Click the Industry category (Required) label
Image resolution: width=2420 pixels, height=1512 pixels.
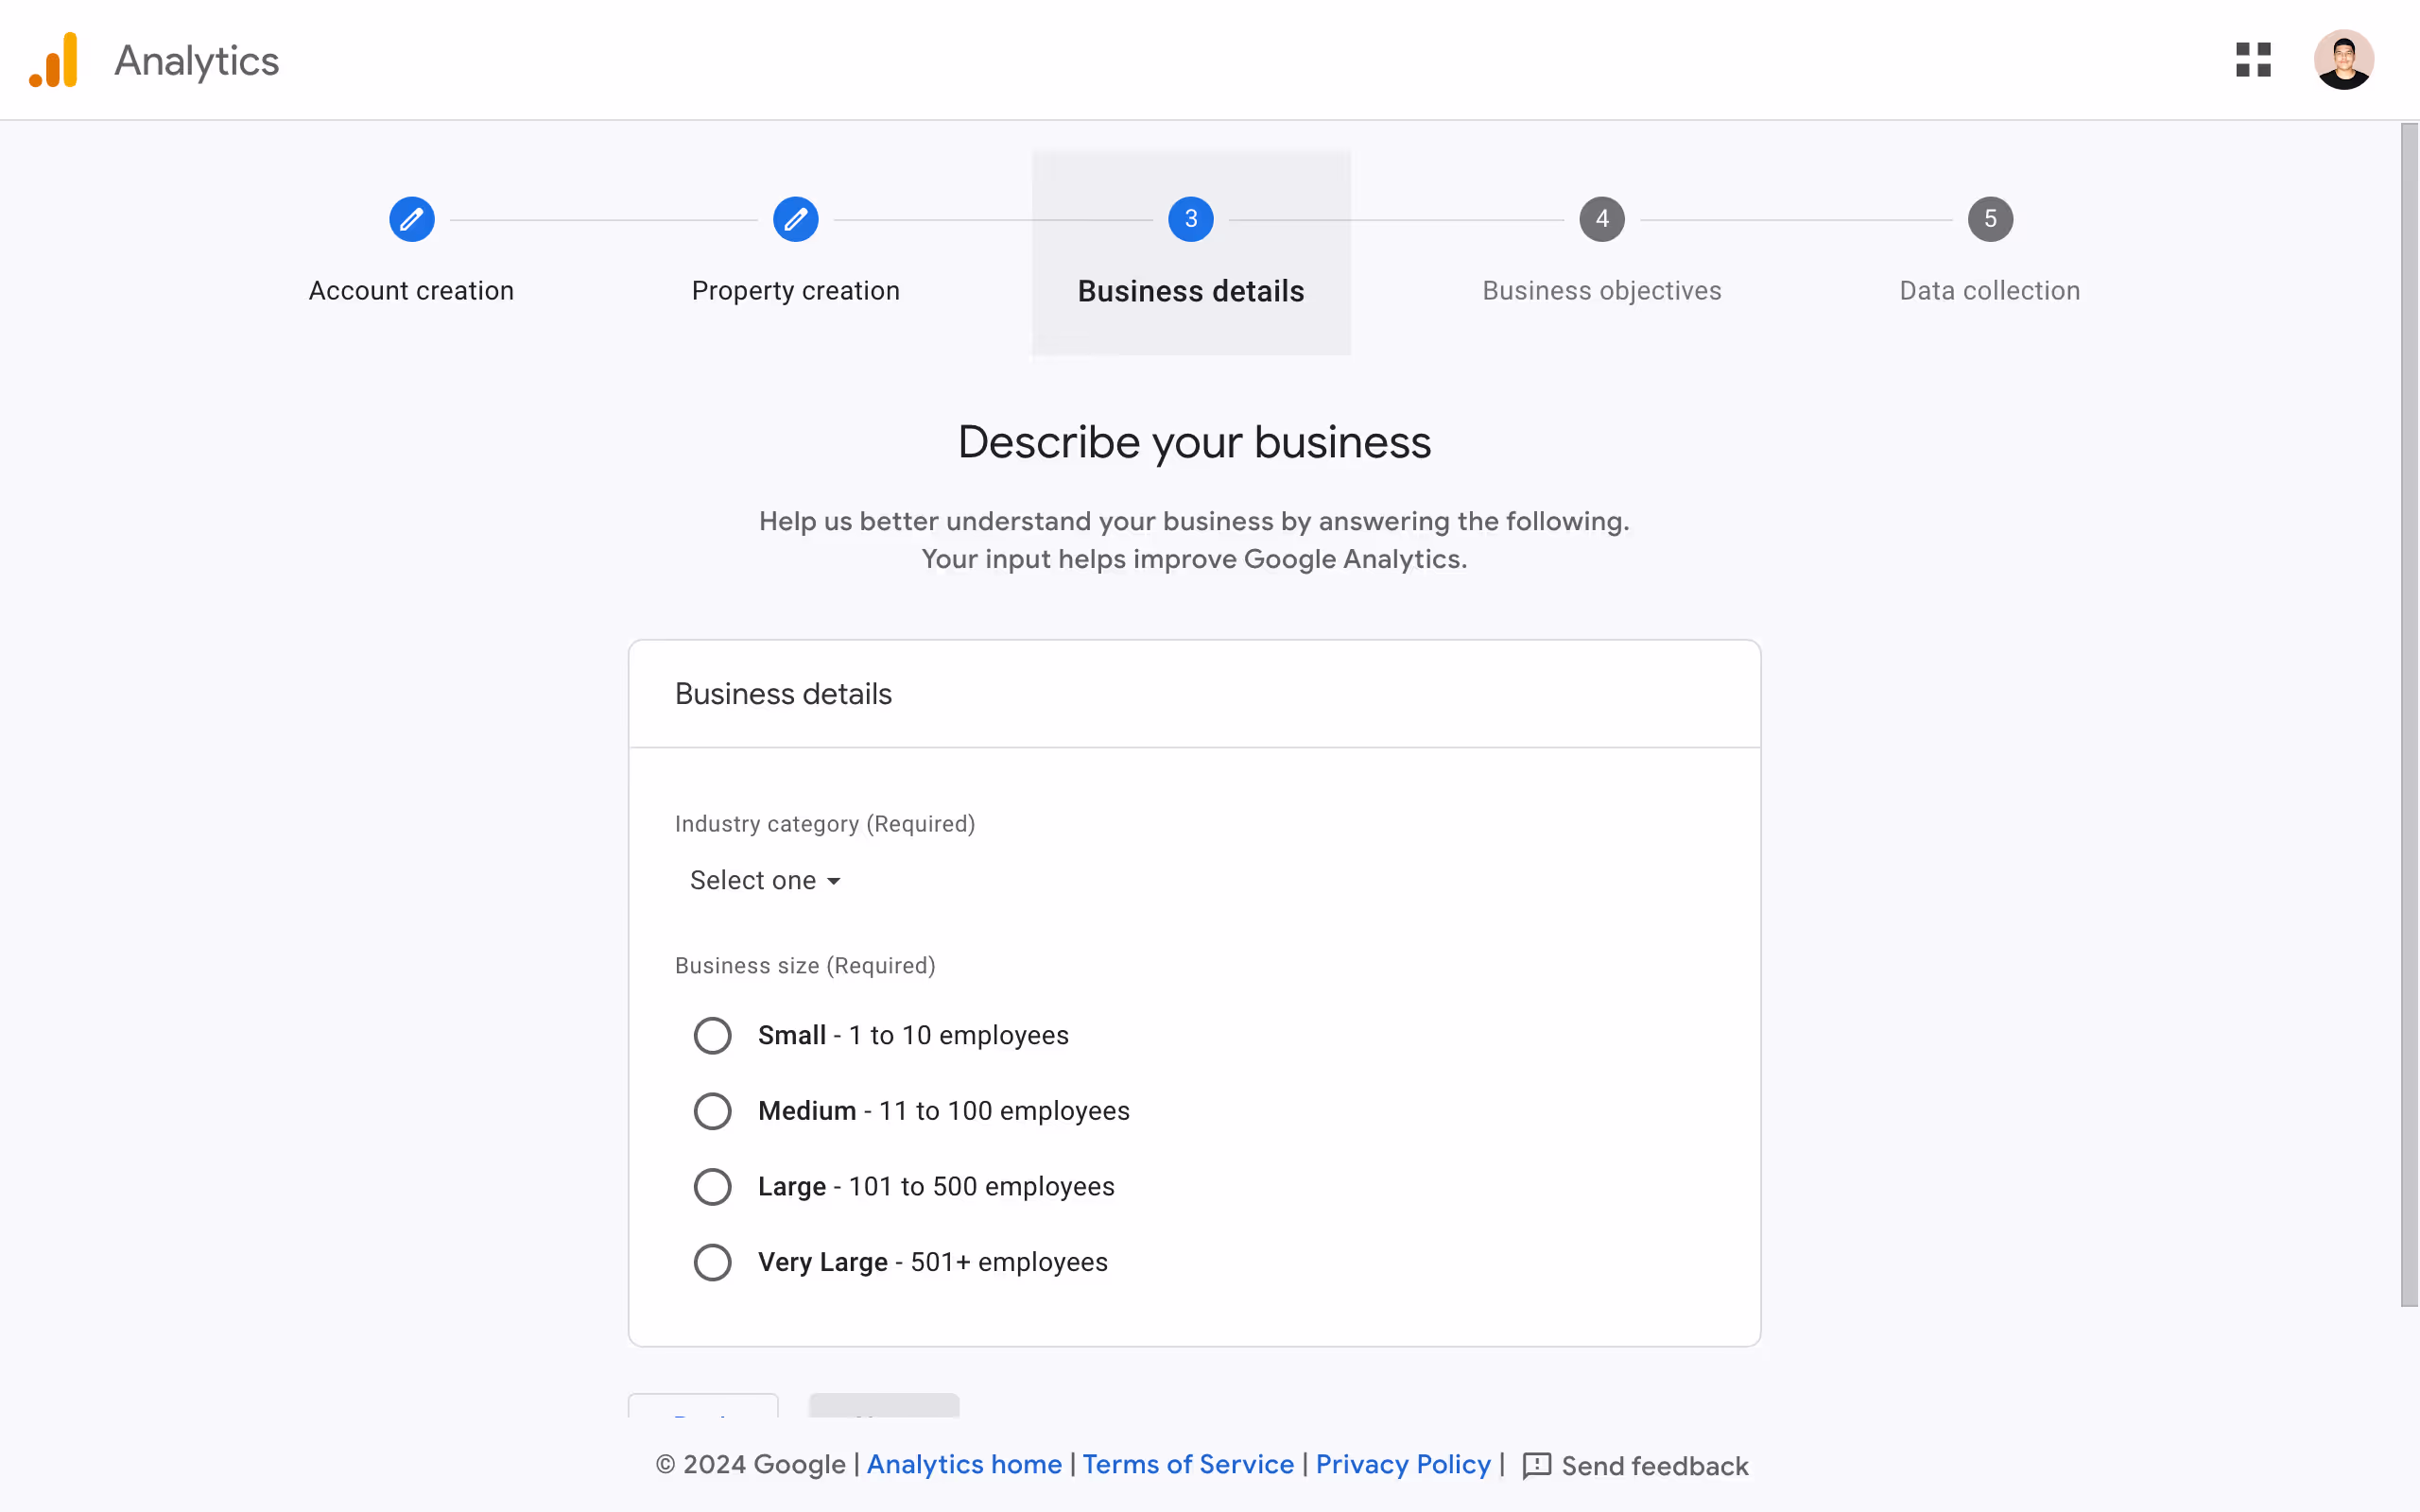[824, 824]
